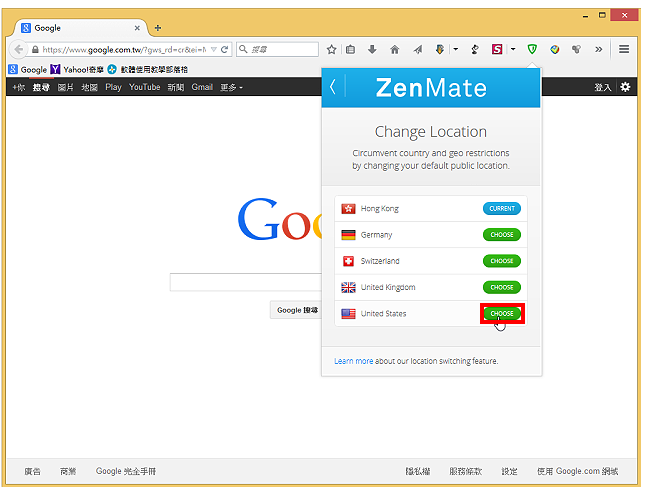This screenshot has height=487, width=651.
Task: Click 使用 Google.com 網域 footer link
Action: pos(578,471)
